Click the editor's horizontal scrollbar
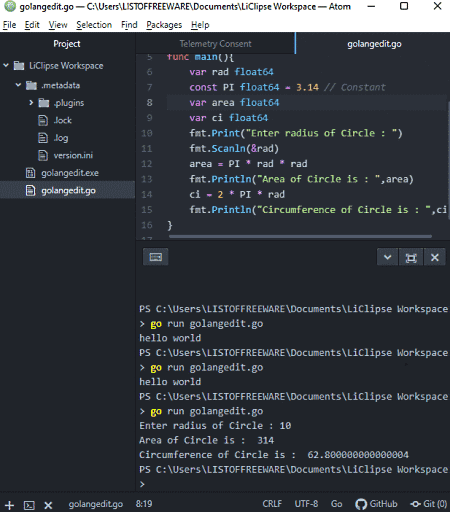This screenshot has width=450, height=512. coord(300,236)
